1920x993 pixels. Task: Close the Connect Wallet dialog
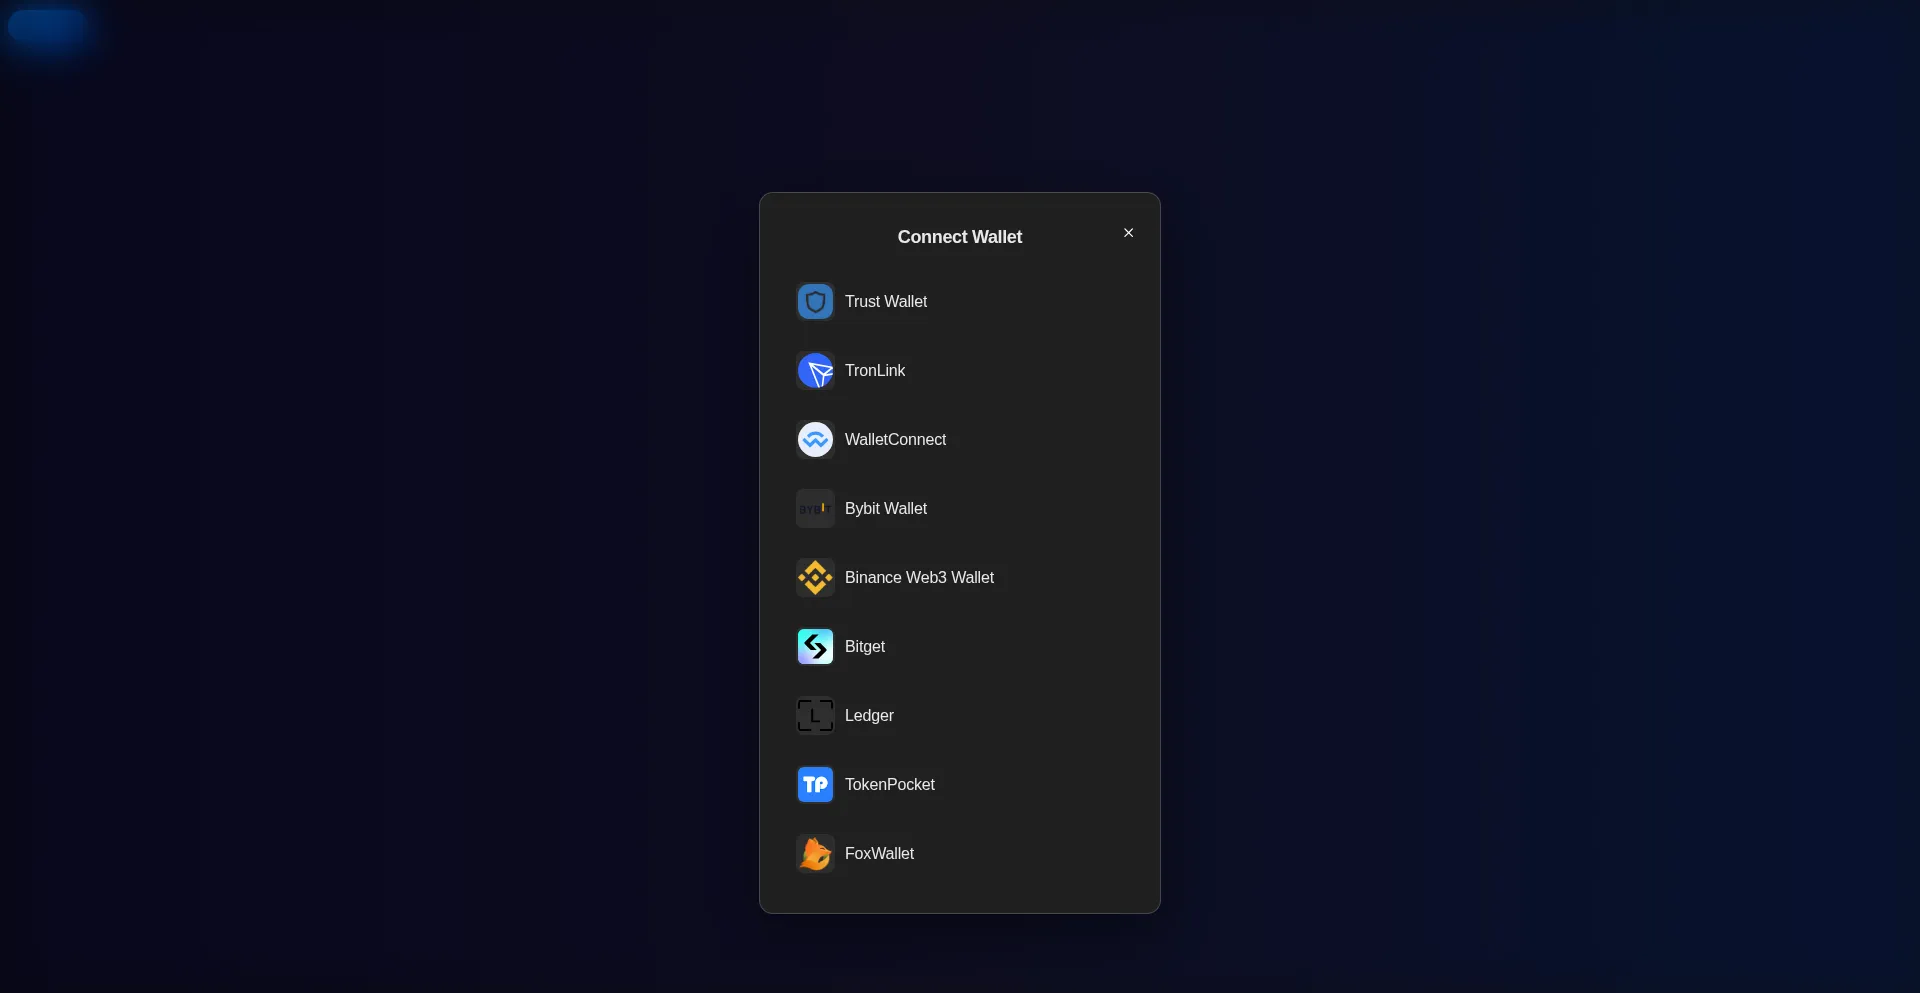tap(1128, 233)
